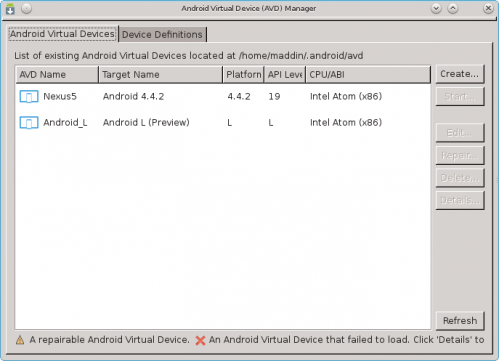Screen dimensions: 499x361
Task: Click the Delete... button
Action: [460, 178]
